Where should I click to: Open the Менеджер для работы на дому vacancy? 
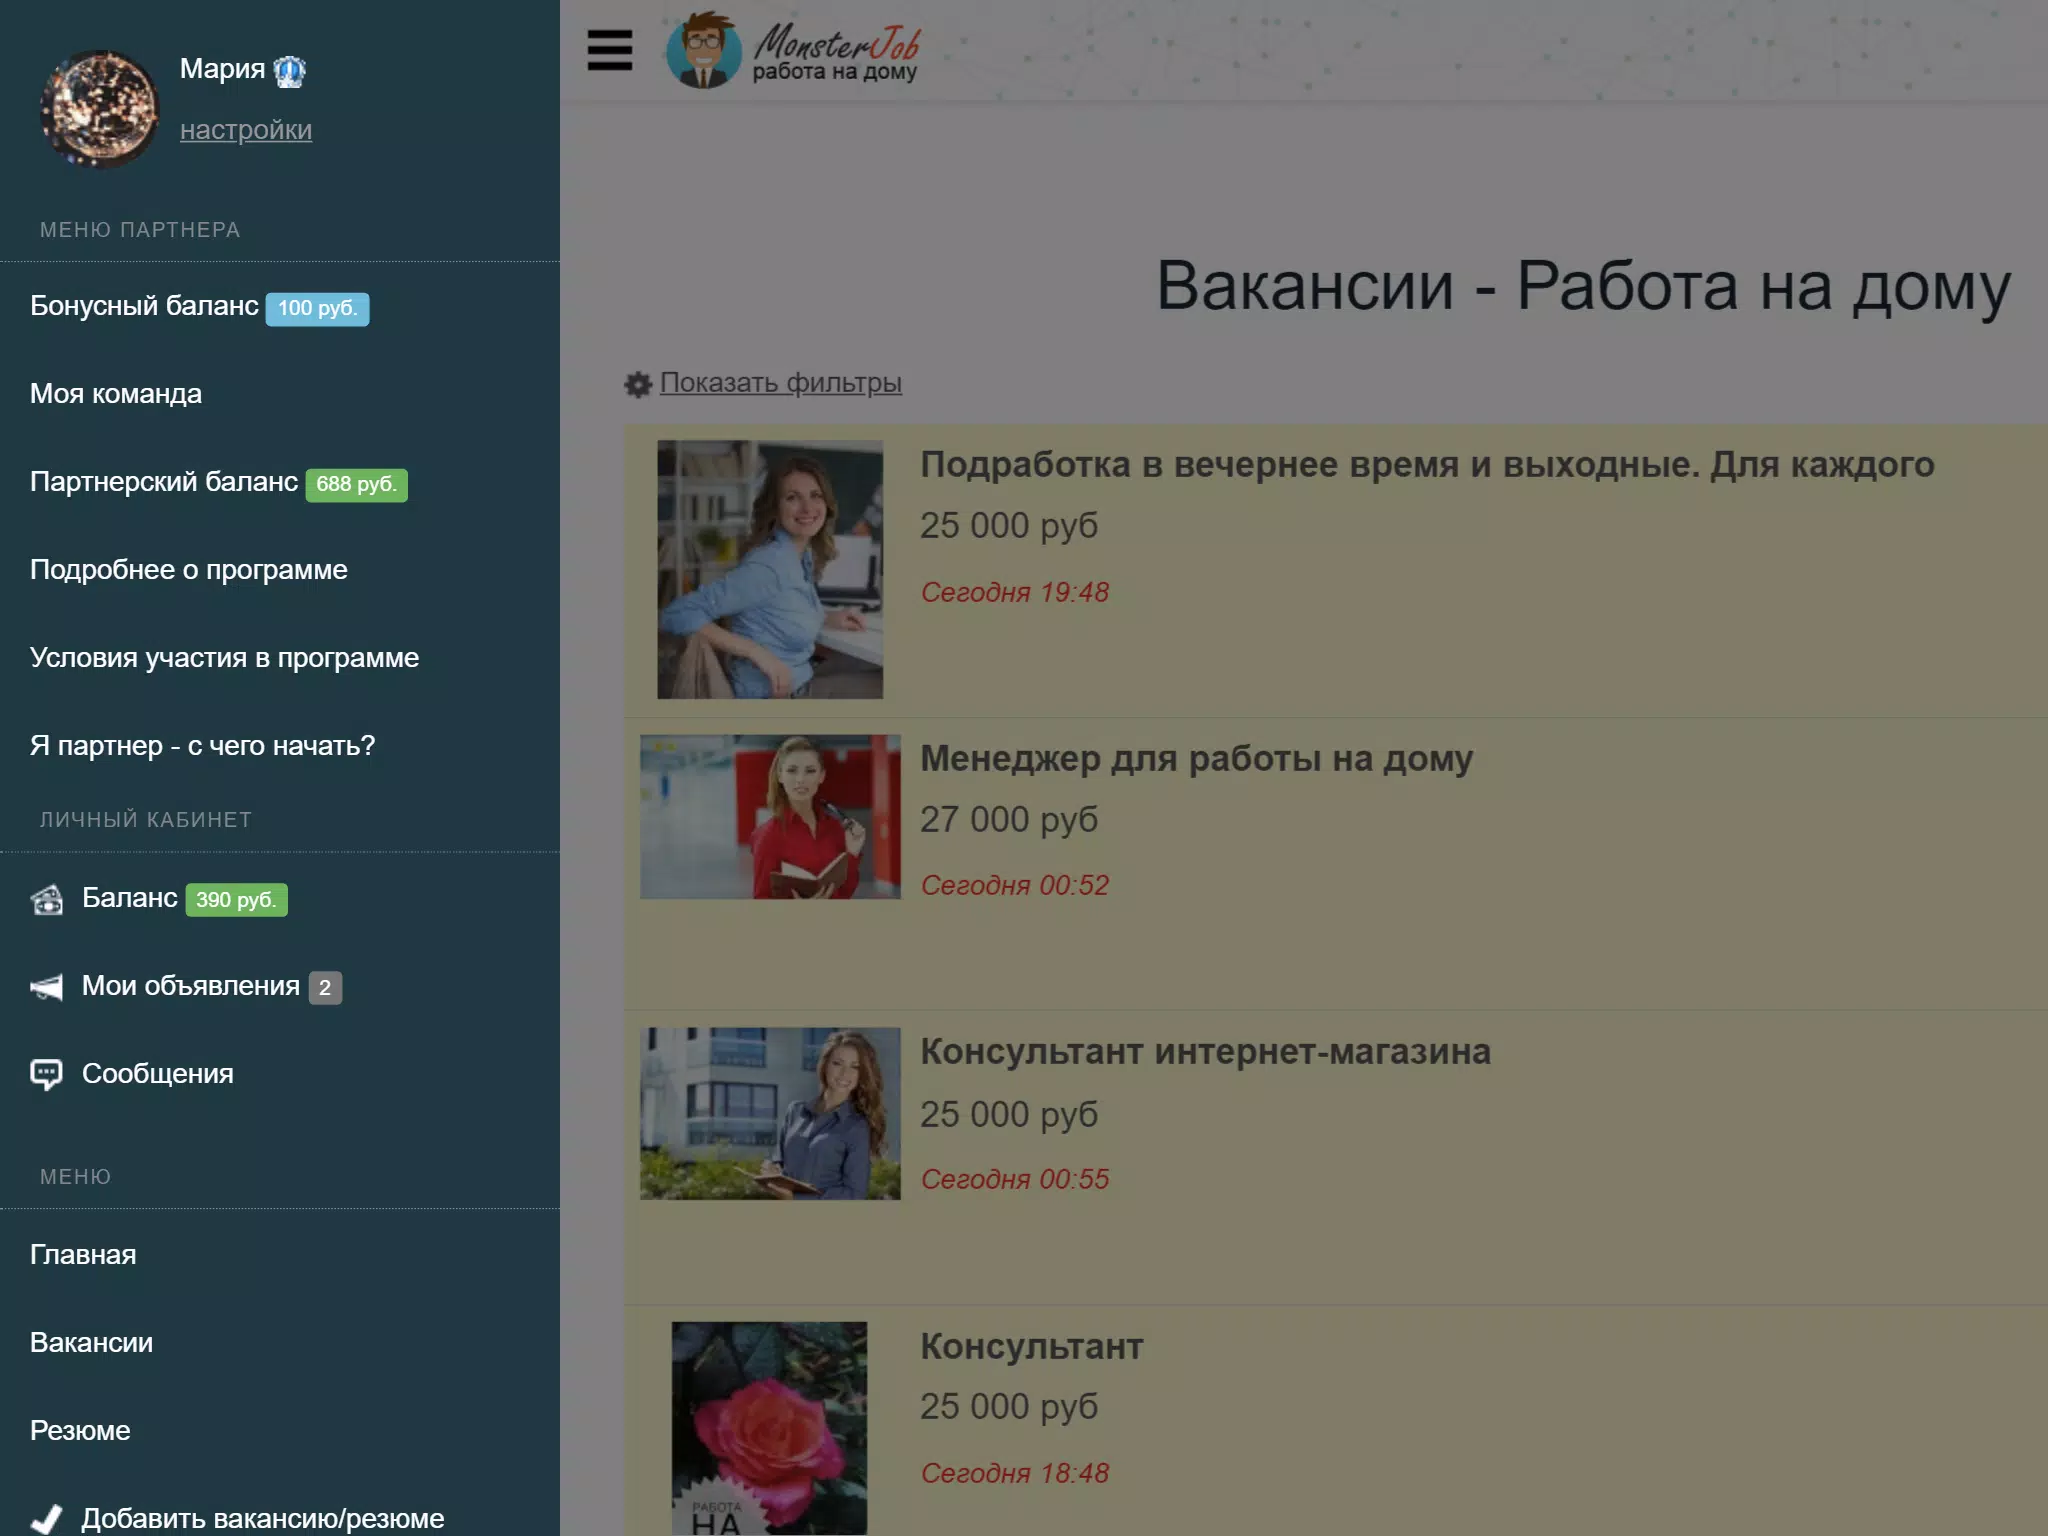1196,759
